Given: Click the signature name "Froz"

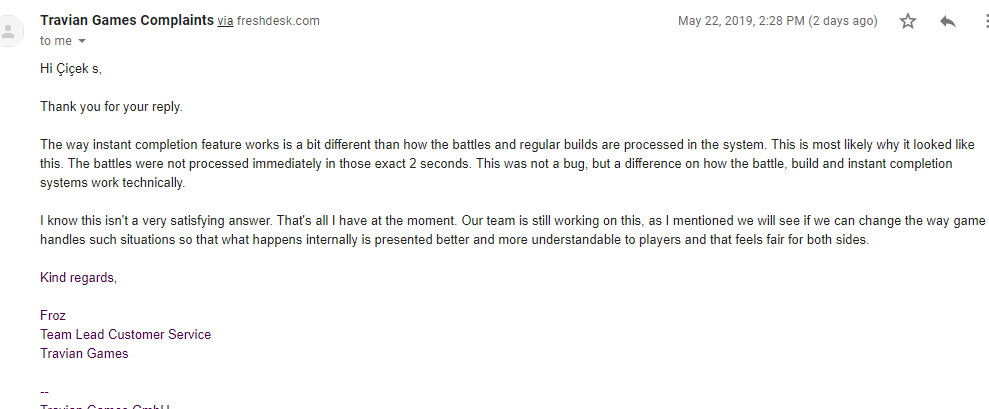Looking at the screenshot, I should click(x=53, y=315).
